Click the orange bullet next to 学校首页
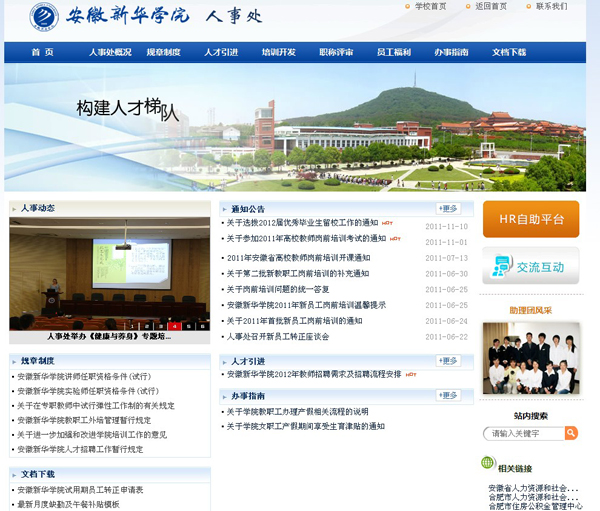This screenshot has width=600, height=511. (410, 7)
